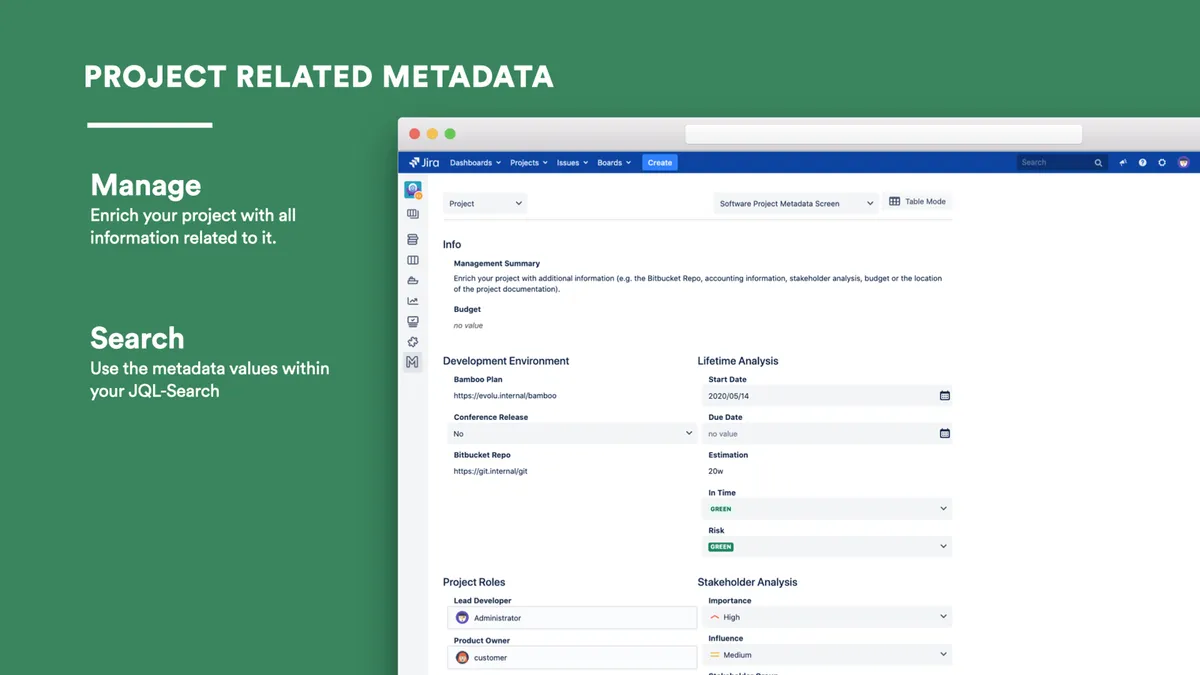The image size is (1200, 675).
Task: Open the user profile avatar in header
Action: coord(1184,162)
